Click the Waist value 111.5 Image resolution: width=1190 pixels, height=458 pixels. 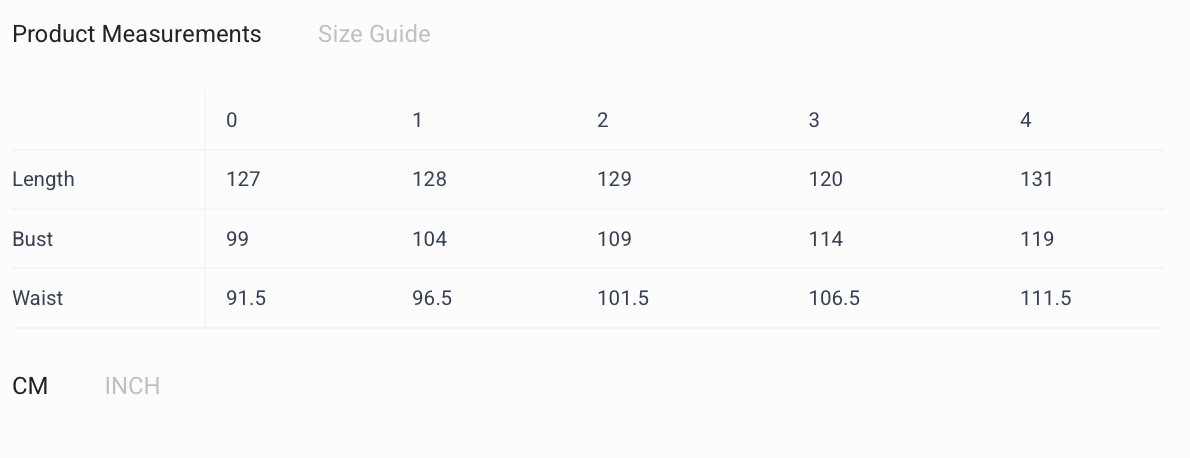point(1045,298)
